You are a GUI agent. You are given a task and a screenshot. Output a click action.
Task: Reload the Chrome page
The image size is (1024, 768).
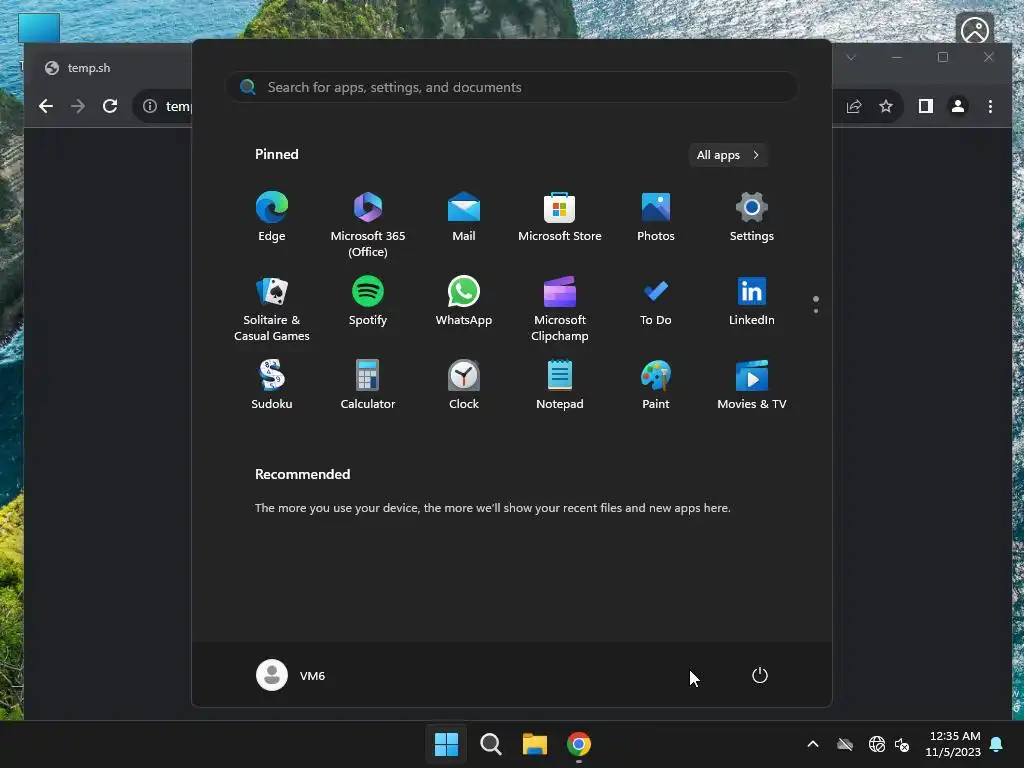[x=110, y=106]
